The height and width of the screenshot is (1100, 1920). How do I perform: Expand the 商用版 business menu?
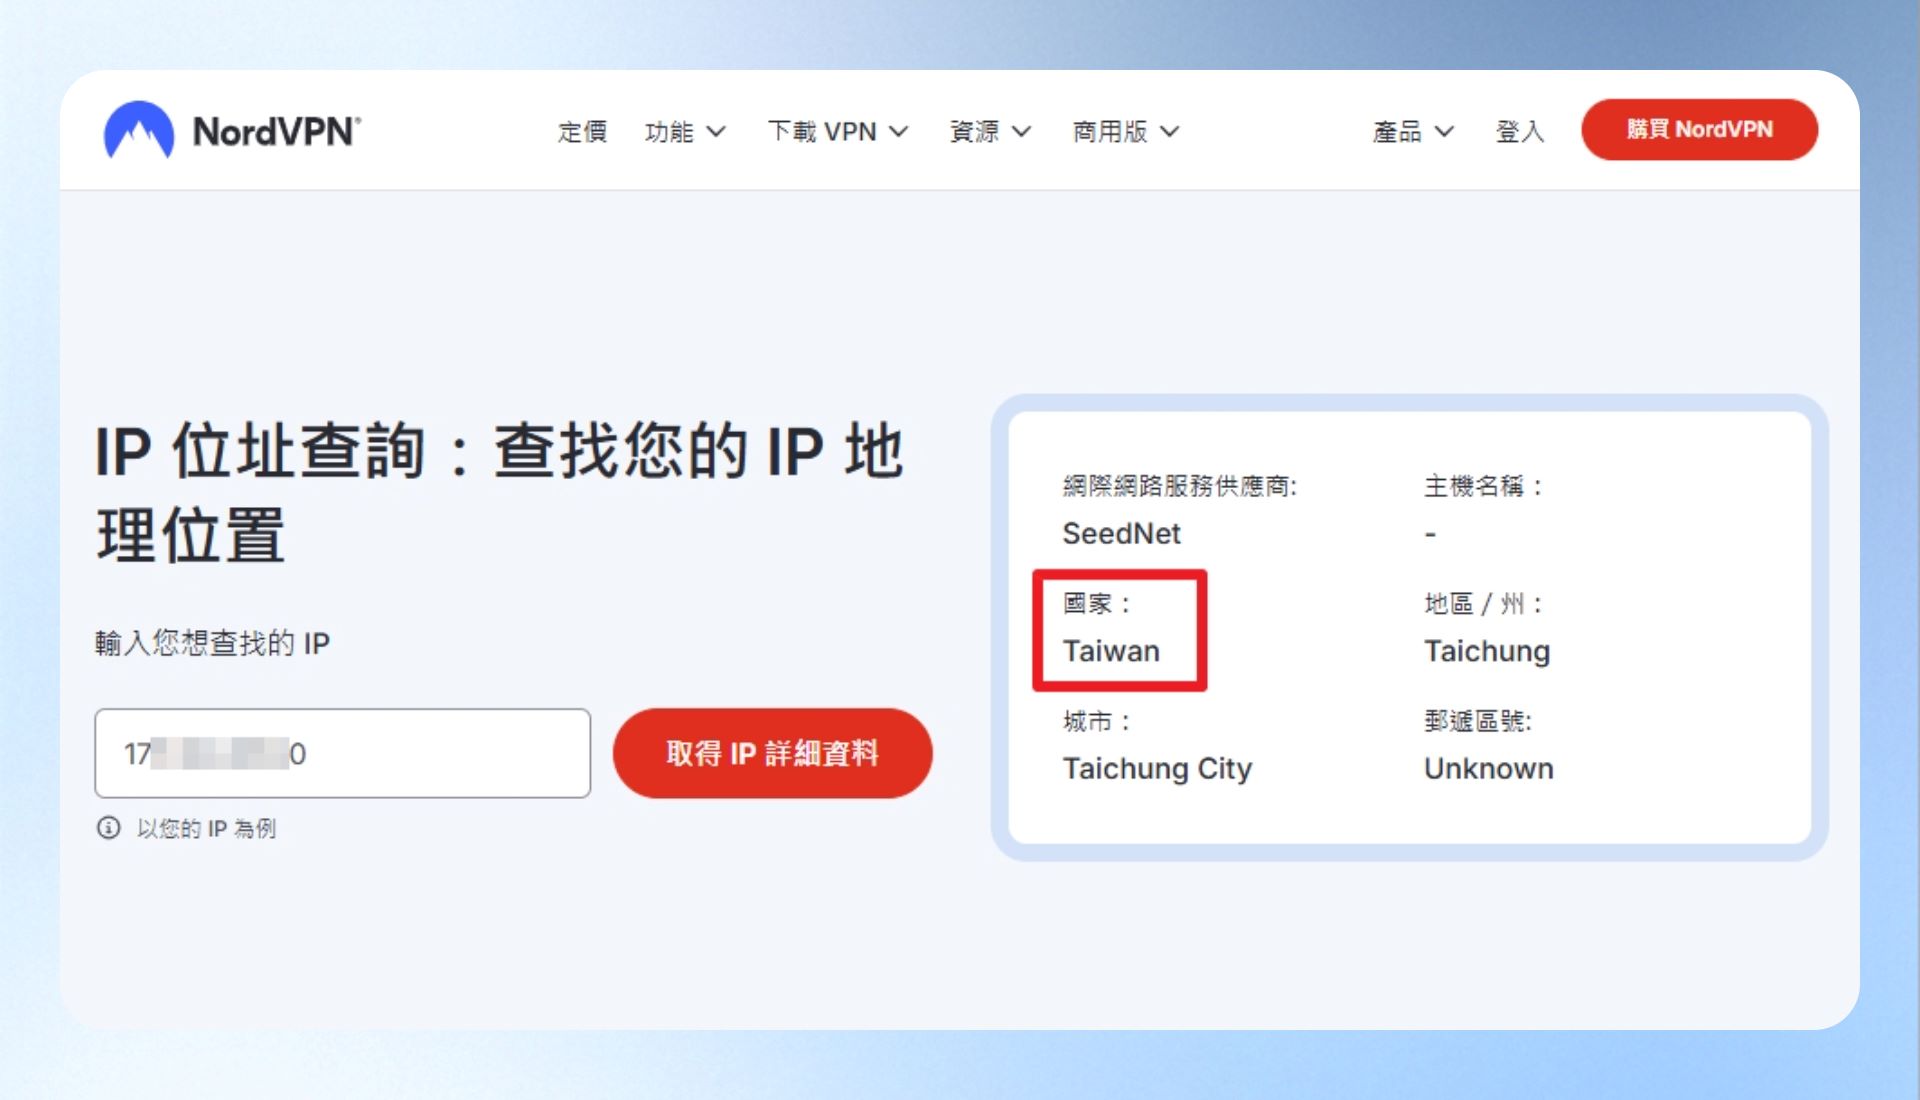click(1126, 131)
